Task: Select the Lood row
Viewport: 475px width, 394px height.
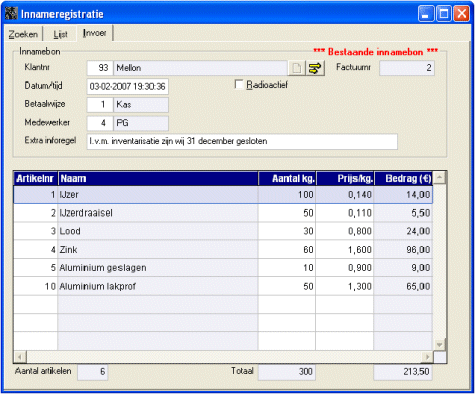Action: coord(223,231)
